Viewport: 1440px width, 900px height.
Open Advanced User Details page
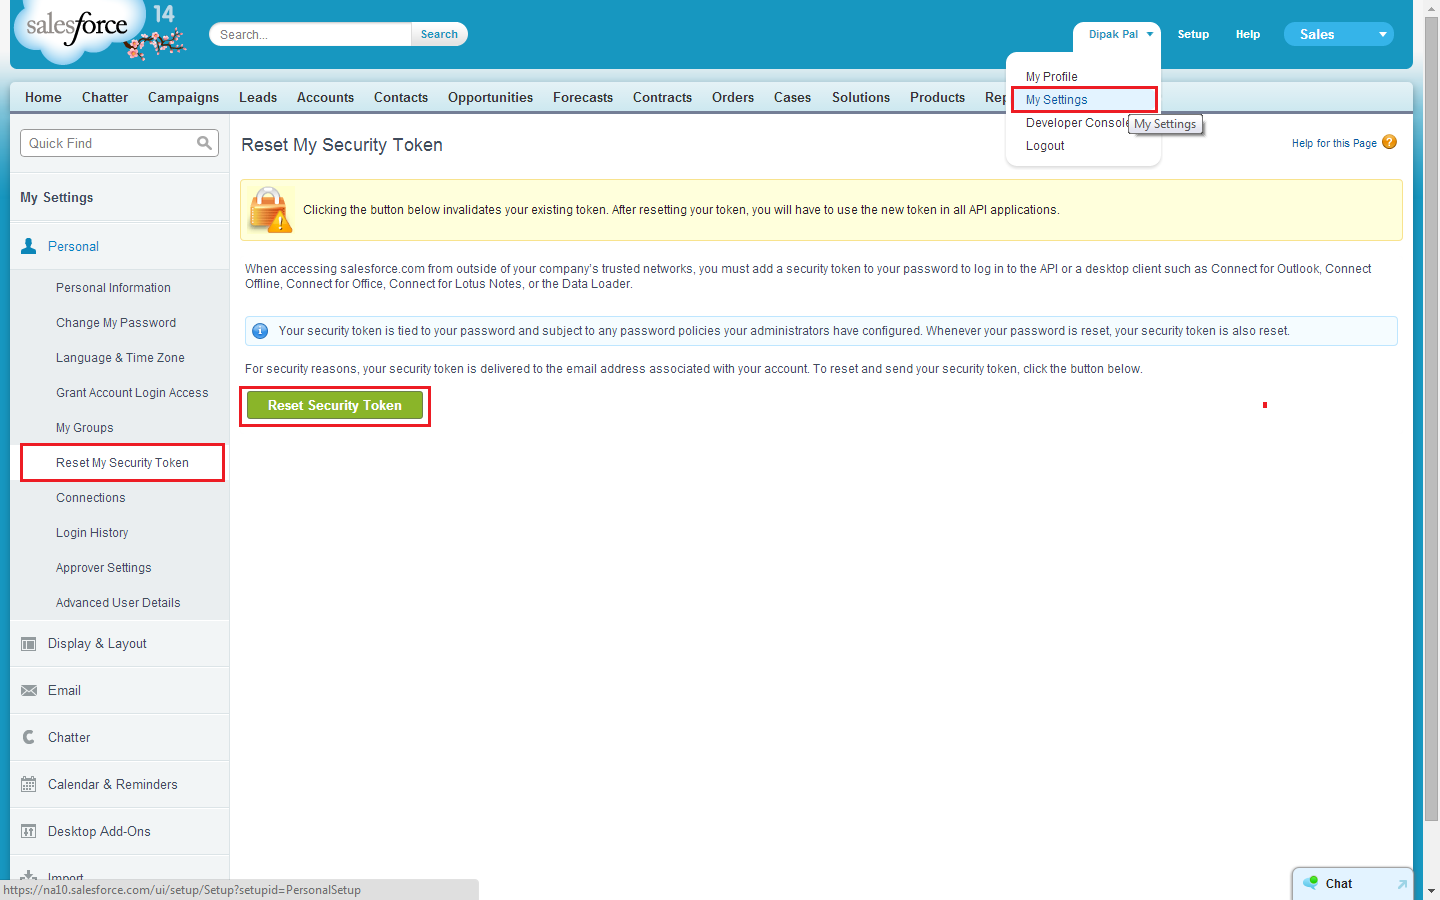click(x=118, y=603)
